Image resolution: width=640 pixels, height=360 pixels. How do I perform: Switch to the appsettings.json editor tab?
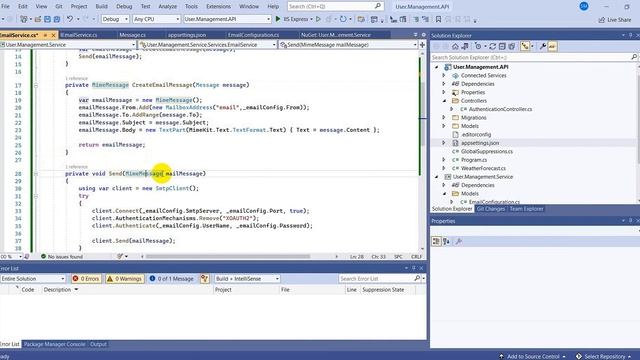pos(187,35)
